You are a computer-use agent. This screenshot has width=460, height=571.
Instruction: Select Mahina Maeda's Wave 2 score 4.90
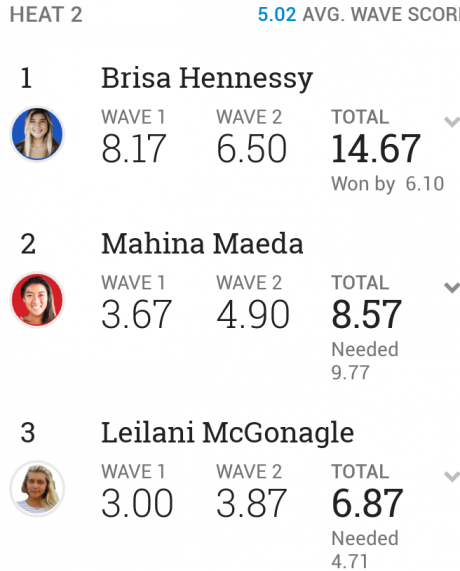[253, 314]
